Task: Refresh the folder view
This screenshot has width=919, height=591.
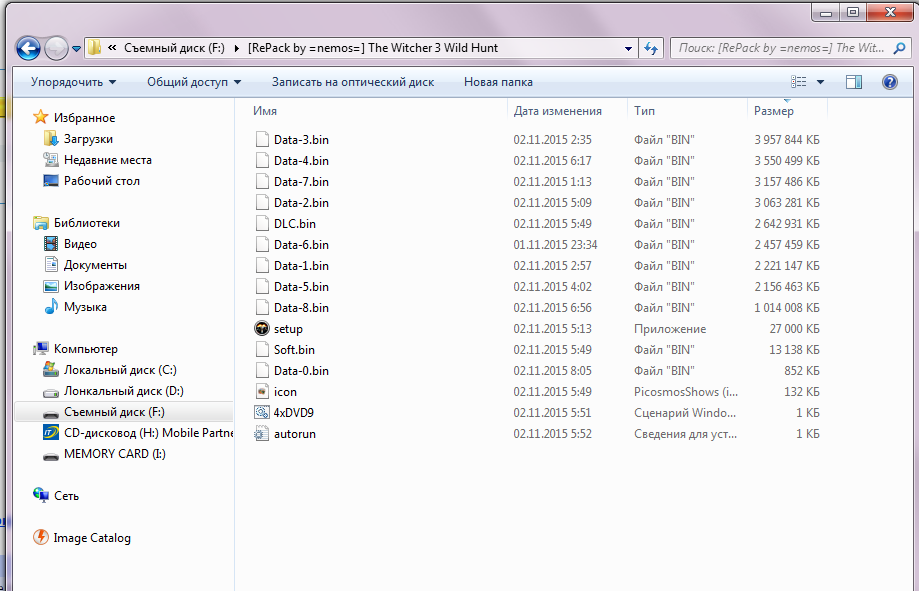Action: (x=651, y=49)
